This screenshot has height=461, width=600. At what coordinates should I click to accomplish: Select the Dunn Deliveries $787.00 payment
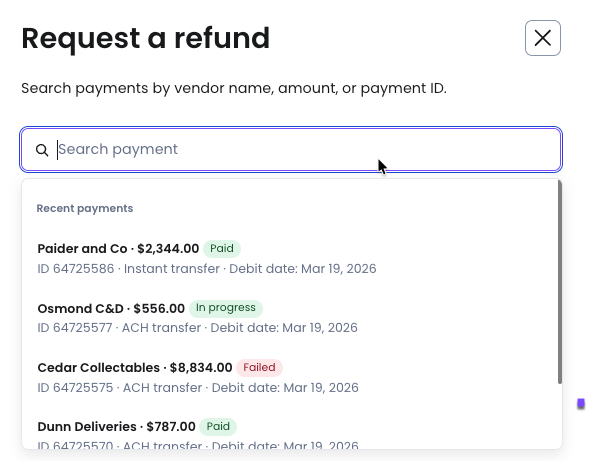(x=116, y=427)
